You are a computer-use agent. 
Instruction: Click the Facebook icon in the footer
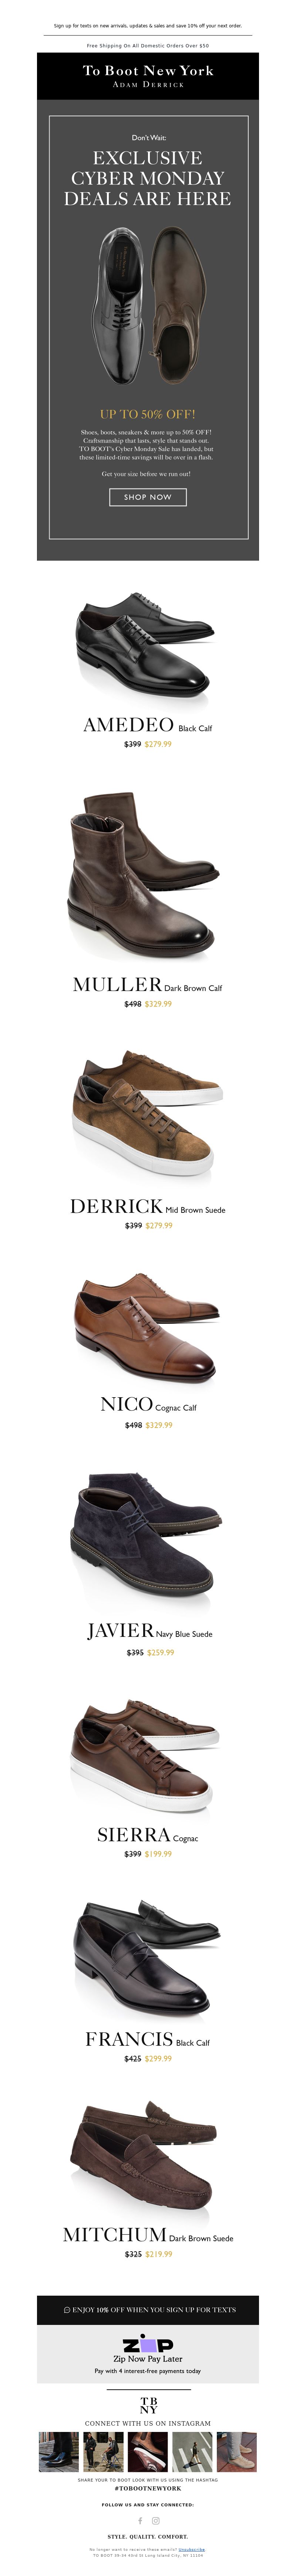pyautogui.click(x=140, y=2521)
